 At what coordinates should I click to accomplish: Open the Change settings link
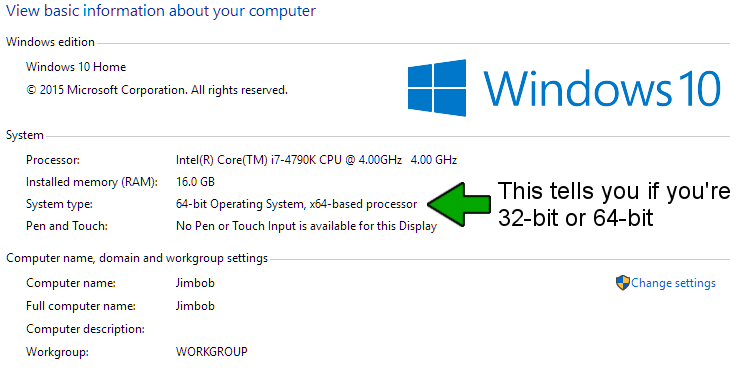[673, 283]
